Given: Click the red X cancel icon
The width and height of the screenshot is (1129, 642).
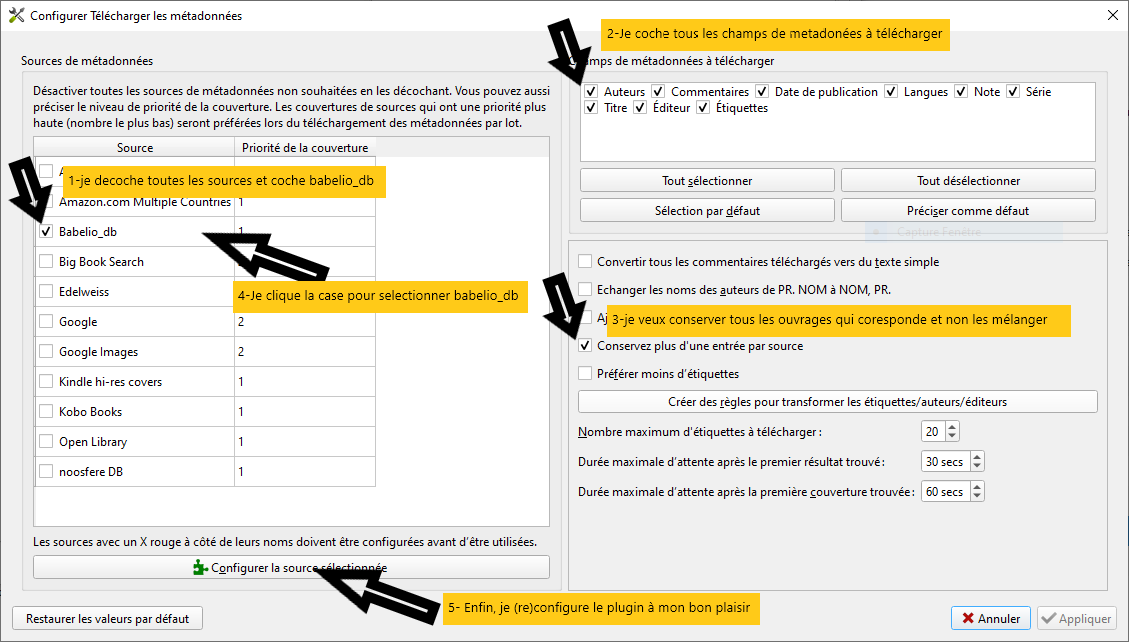Looking at the screenshot, I should click(968, 618).
